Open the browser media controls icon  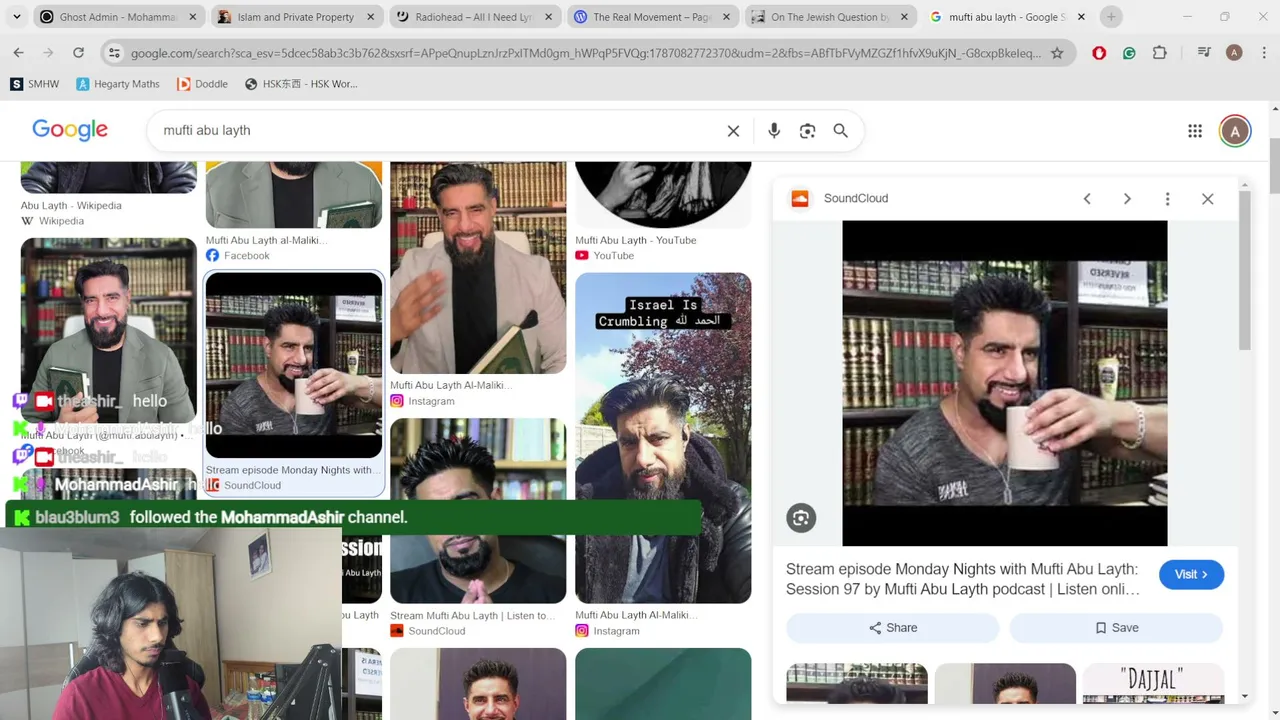(1204, 53)
